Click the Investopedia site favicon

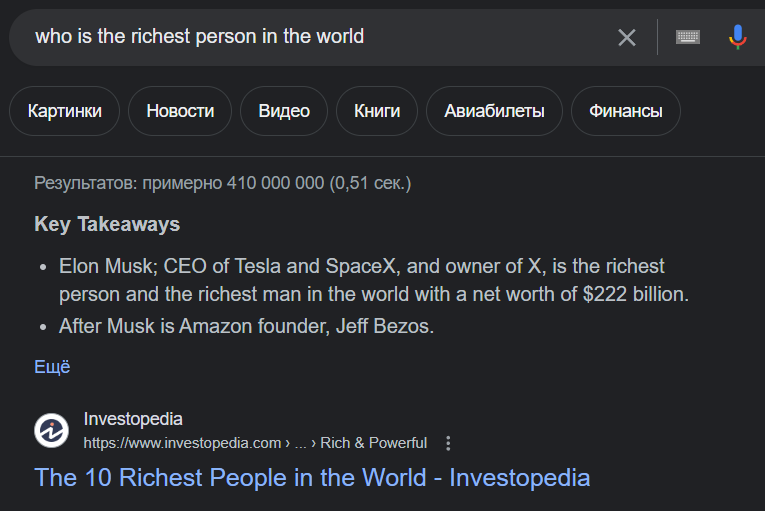[x=51, y=431]
